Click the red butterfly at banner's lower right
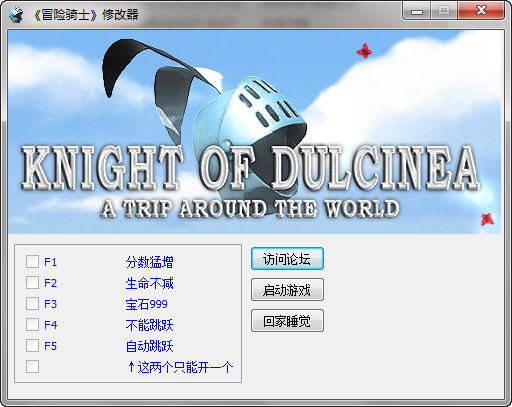This screenshot has width=512, height=407. [487, 219]
